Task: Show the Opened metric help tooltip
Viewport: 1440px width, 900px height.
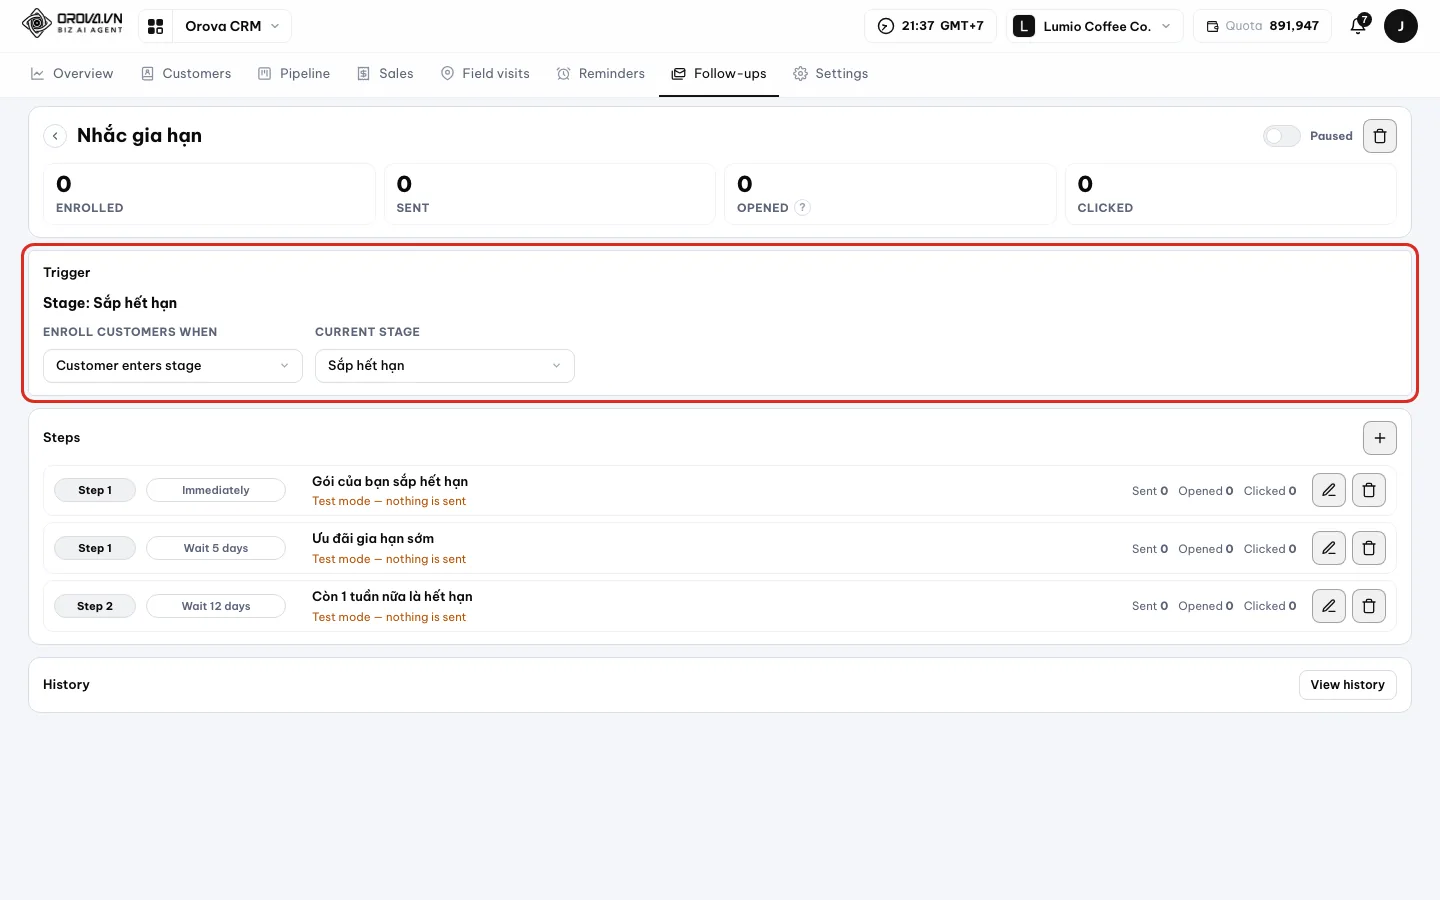Action: click(802, 208)
